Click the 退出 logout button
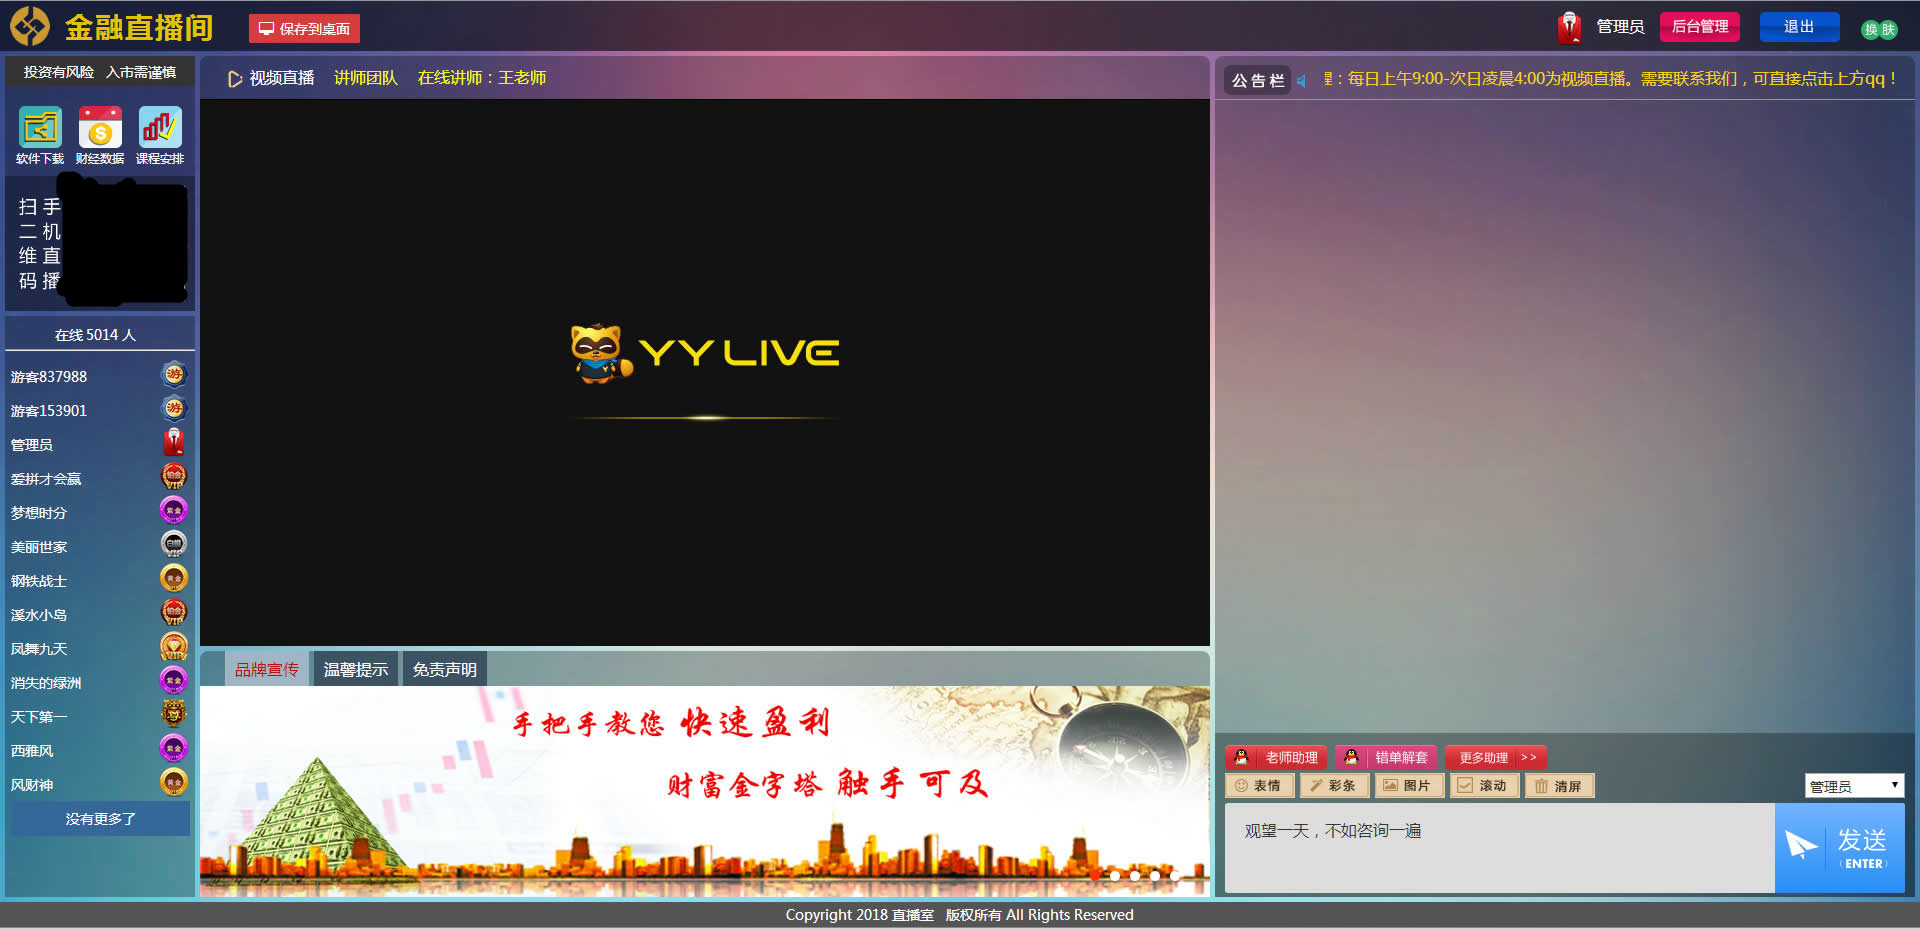This screenshot has width=1920, height=929. [1799, 27]
